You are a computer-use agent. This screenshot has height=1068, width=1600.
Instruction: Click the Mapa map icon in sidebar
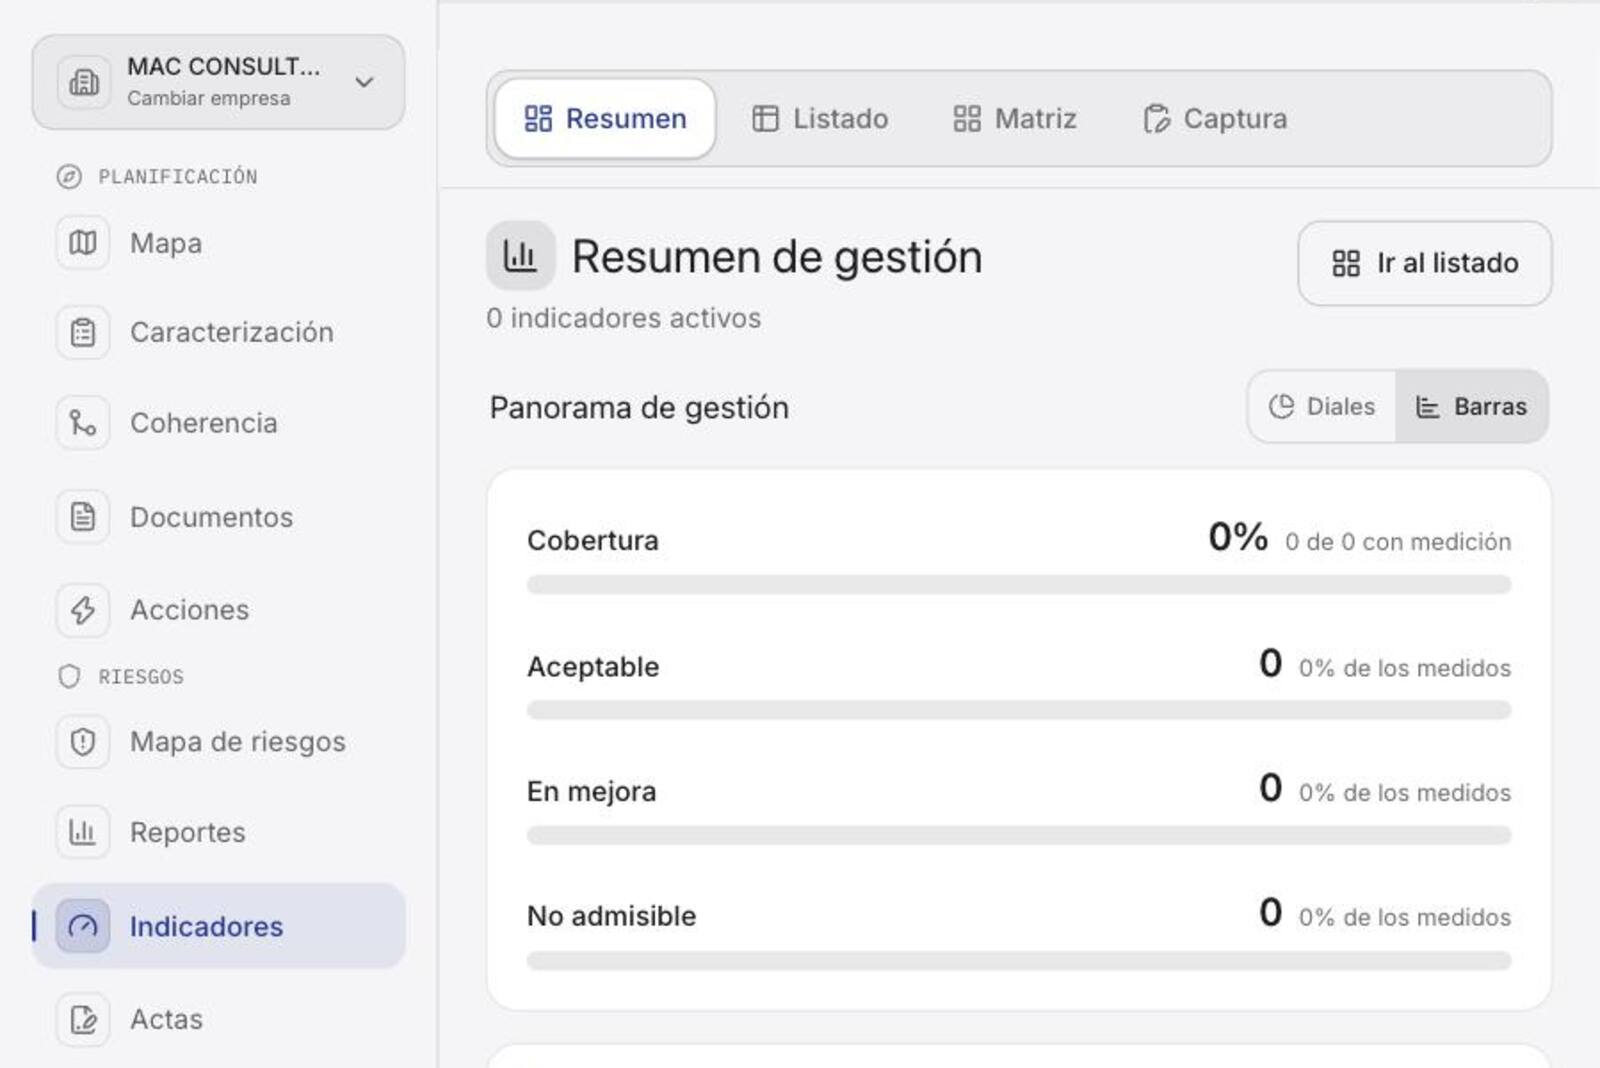(x=83, y=243)
